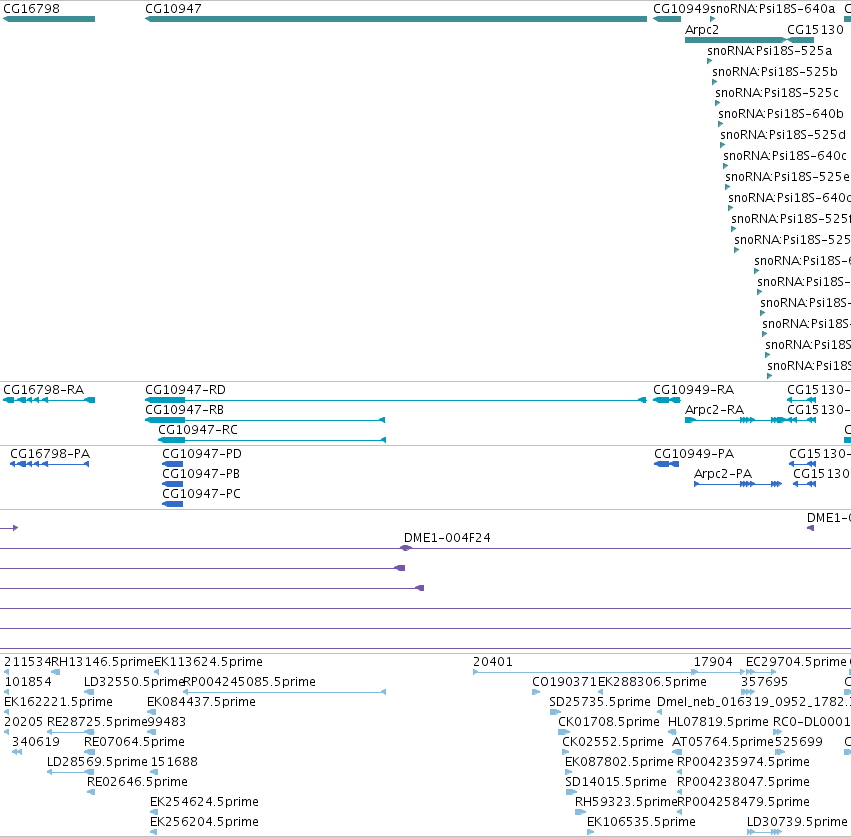Click EST label 17904
The image size is (851, 837).
[713, 662]
